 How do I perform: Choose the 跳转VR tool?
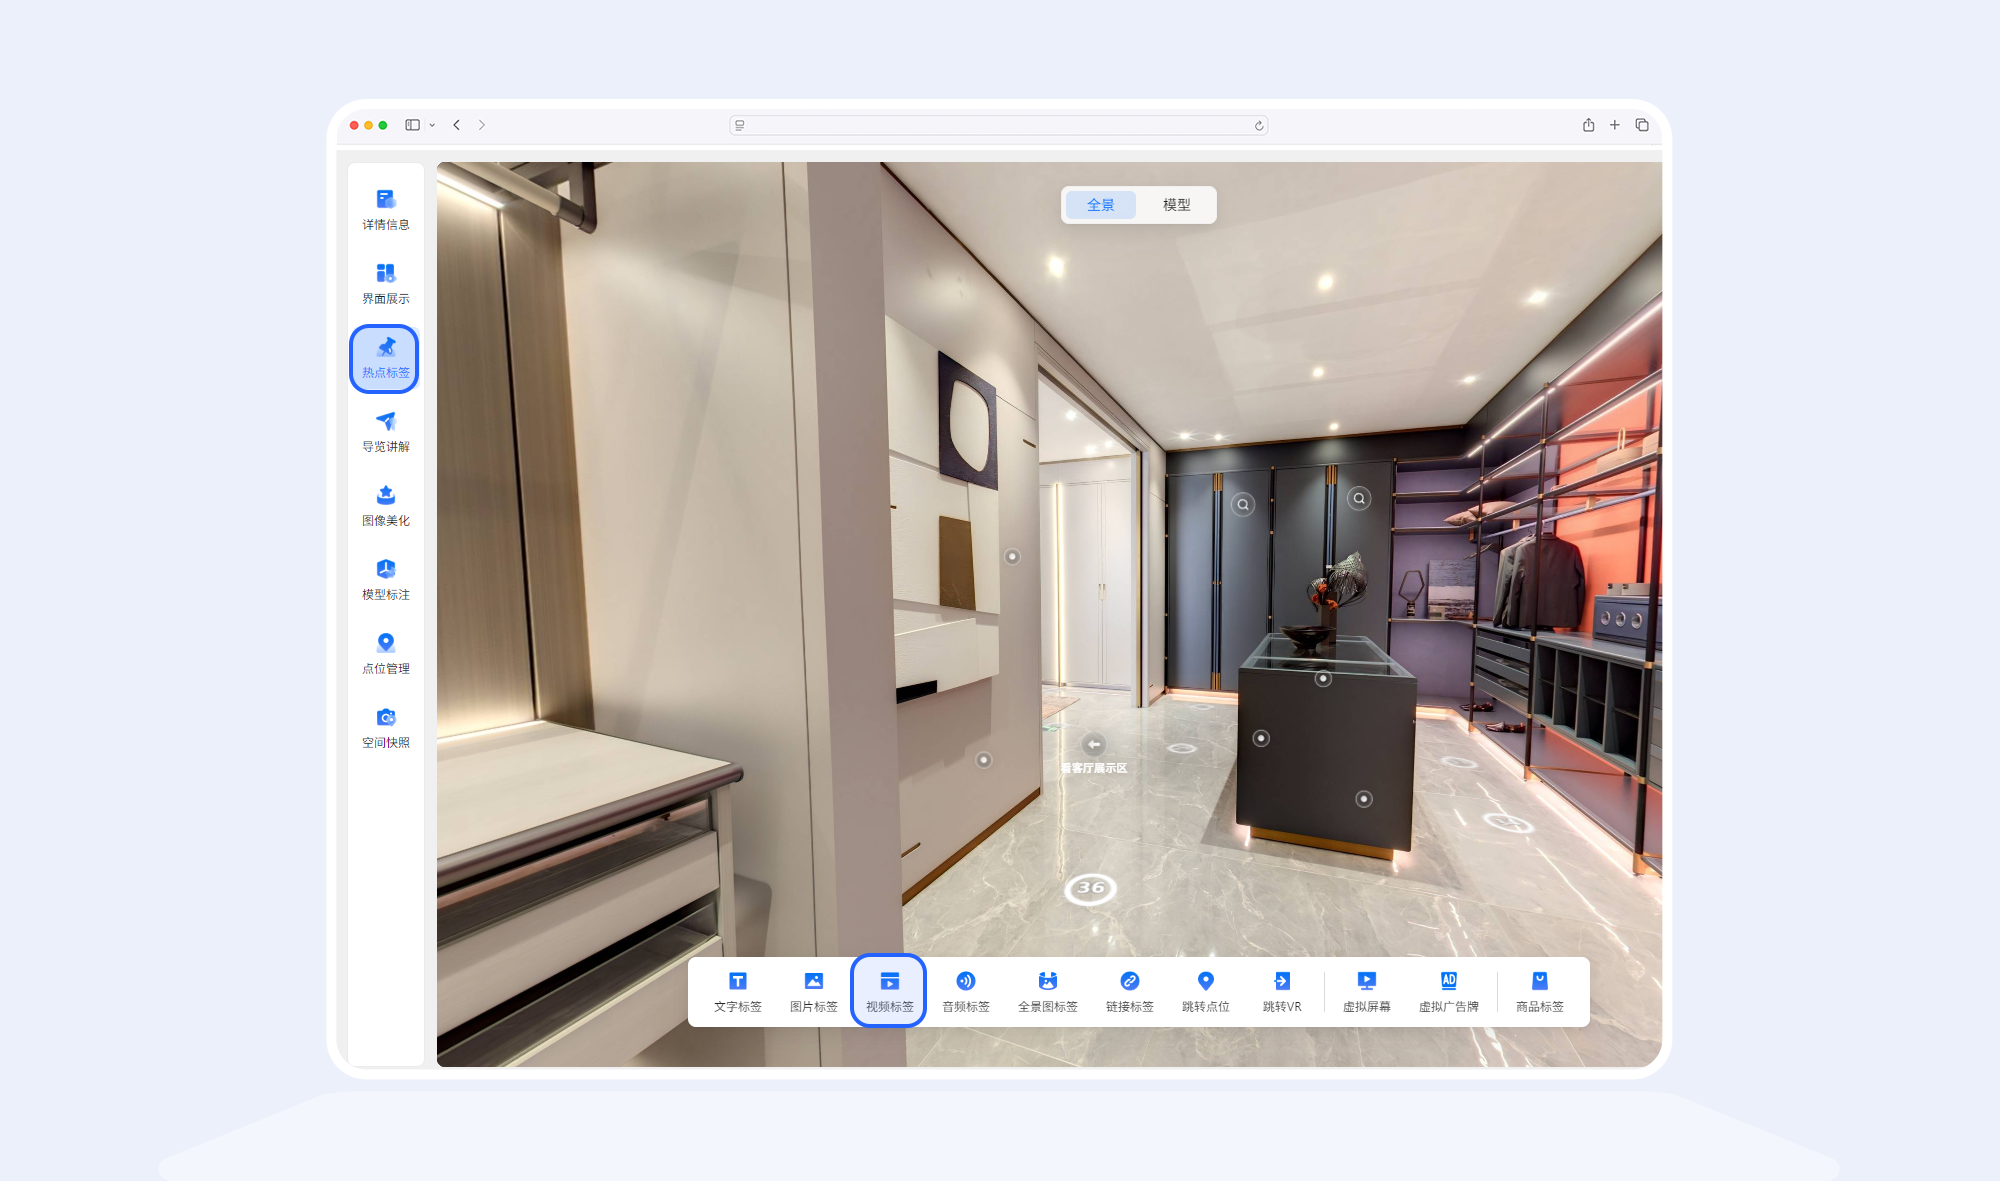coord(1282,991)
